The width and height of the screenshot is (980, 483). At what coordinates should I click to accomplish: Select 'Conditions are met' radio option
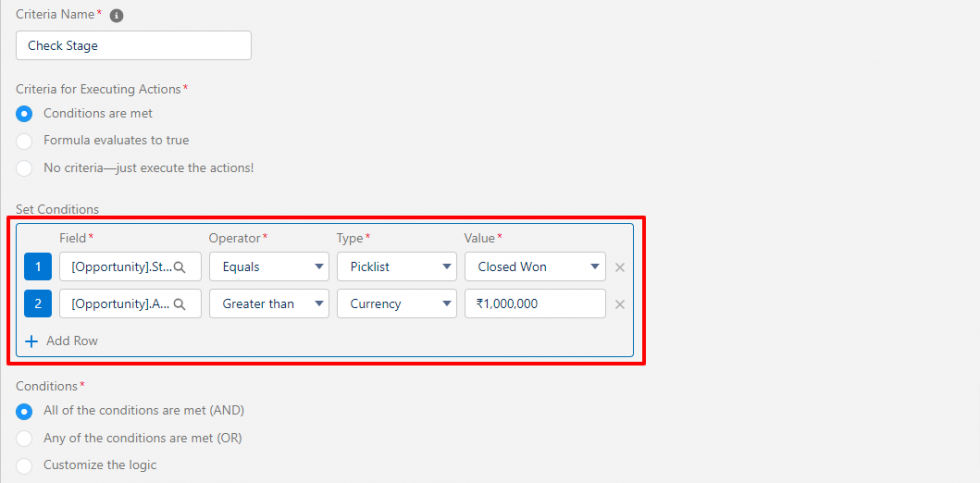pos(25,114)
